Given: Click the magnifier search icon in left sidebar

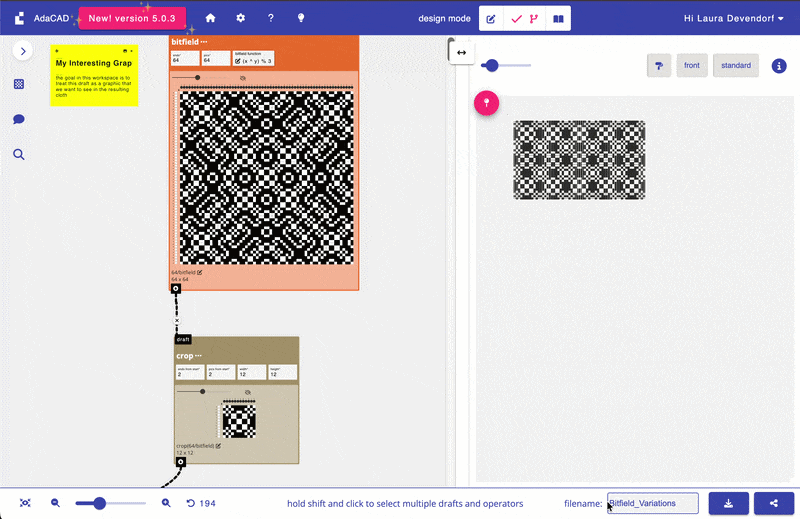Looking at the screenshot, I should click(x=19, y=154).
